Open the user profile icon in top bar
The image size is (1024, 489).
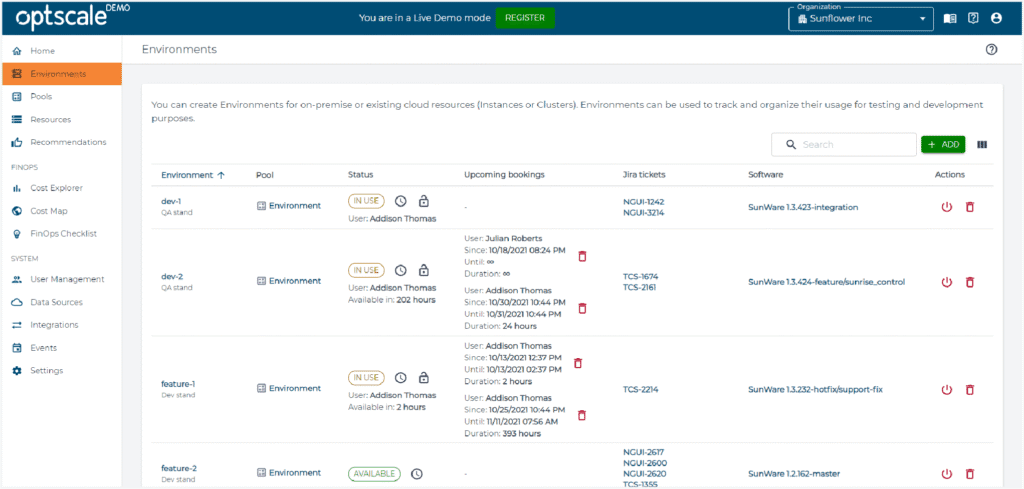[x=996, y=18]
